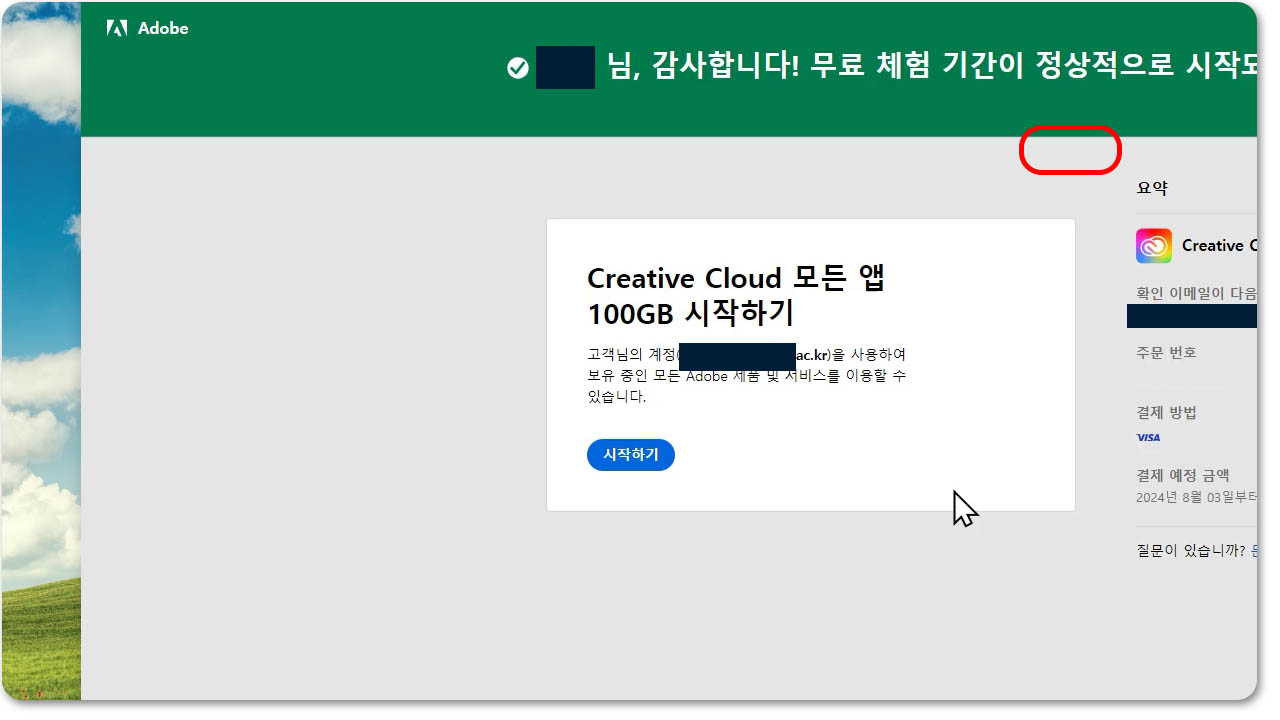1280x720 pixels.
Task: Click the Creative Cloud 모든 앱 heading
Action: 736,295
